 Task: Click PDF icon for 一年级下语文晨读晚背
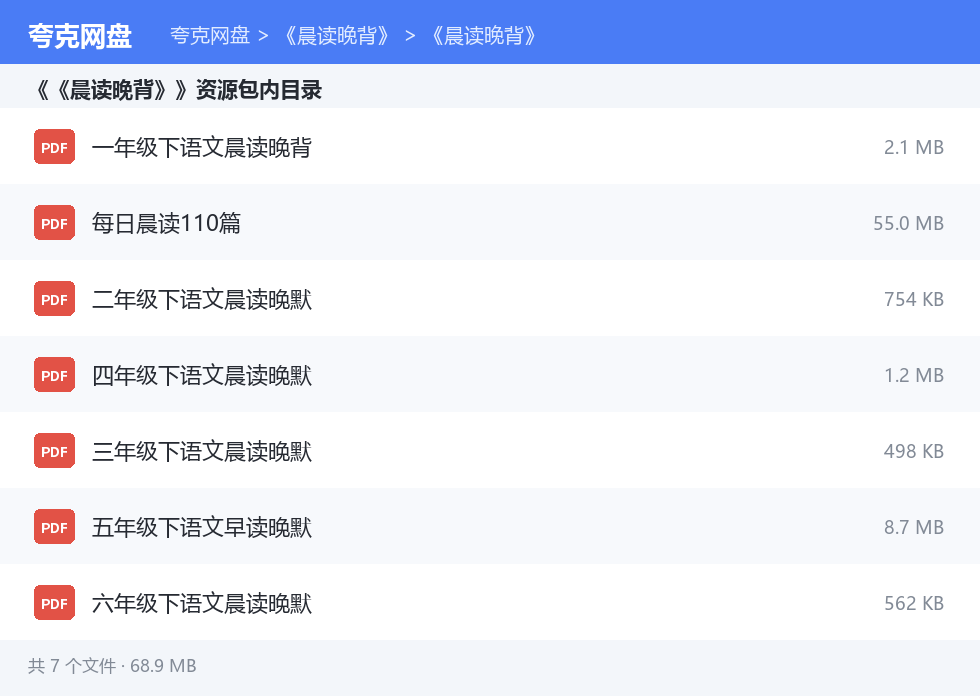coord(54,147)
